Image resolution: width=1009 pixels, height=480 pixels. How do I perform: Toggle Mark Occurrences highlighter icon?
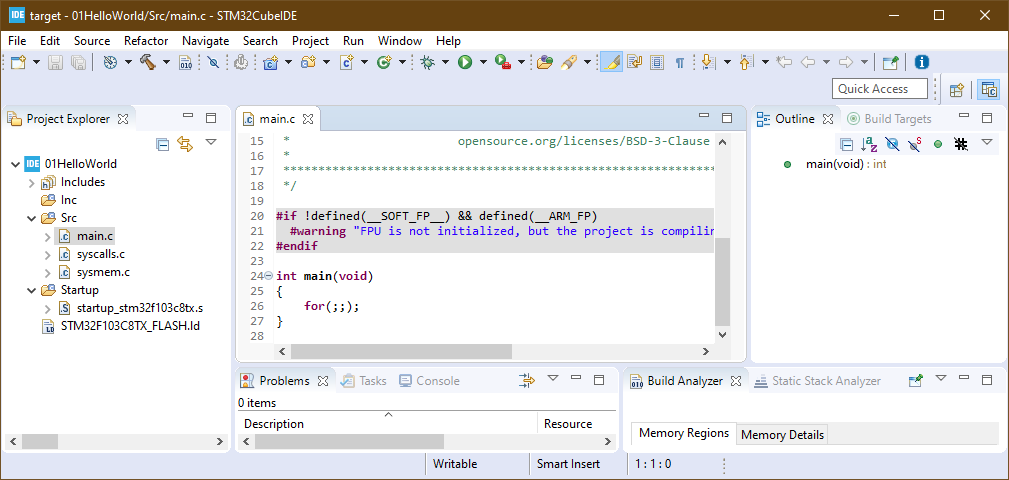pos(611,62)
